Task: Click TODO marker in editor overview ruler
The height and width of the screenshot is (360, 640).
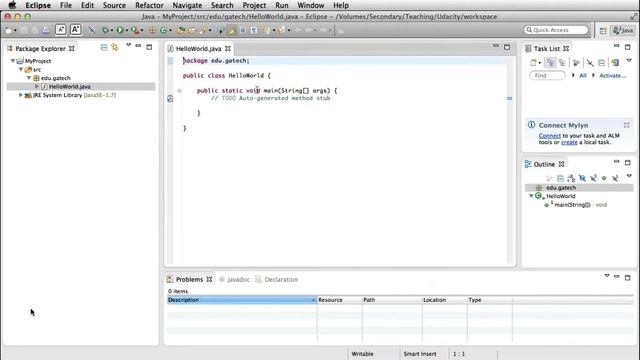Action: 509,98
